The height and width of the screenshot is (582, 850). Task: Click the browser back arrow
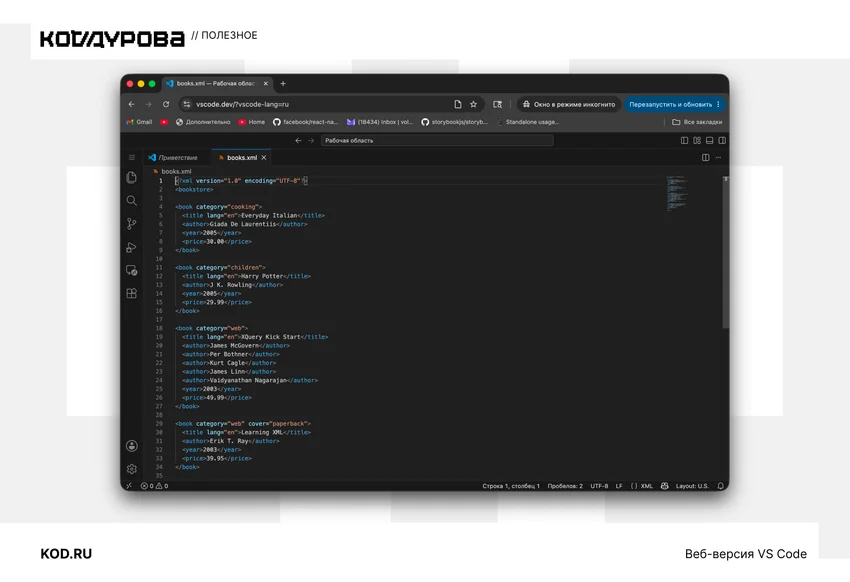click(131, 104)
